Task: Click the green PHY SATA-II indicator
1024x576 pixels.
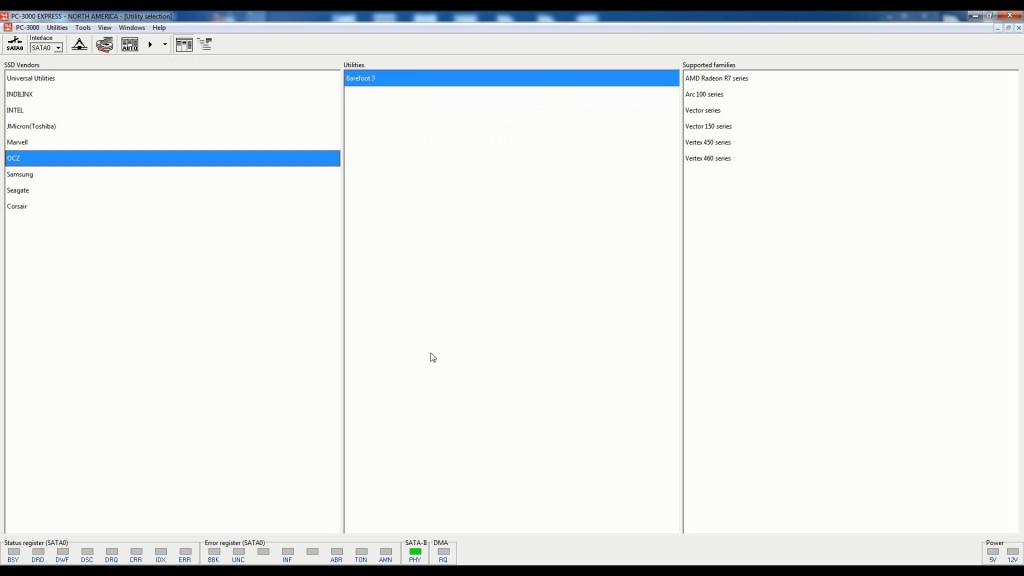Action: pyautogui.click(x=415, y=552)
